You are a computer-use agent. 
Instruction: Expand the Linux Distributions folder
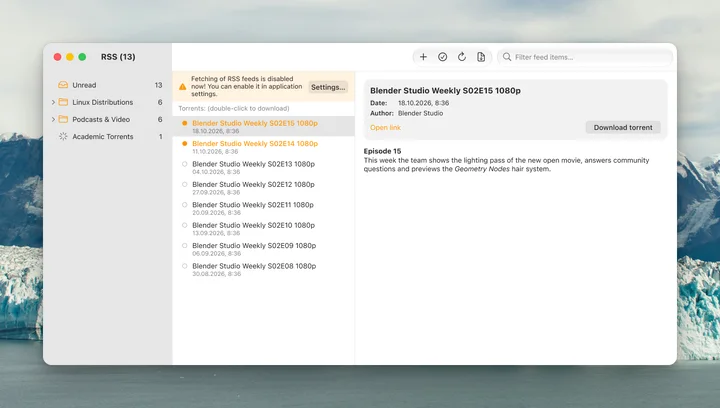coord(53,102)
